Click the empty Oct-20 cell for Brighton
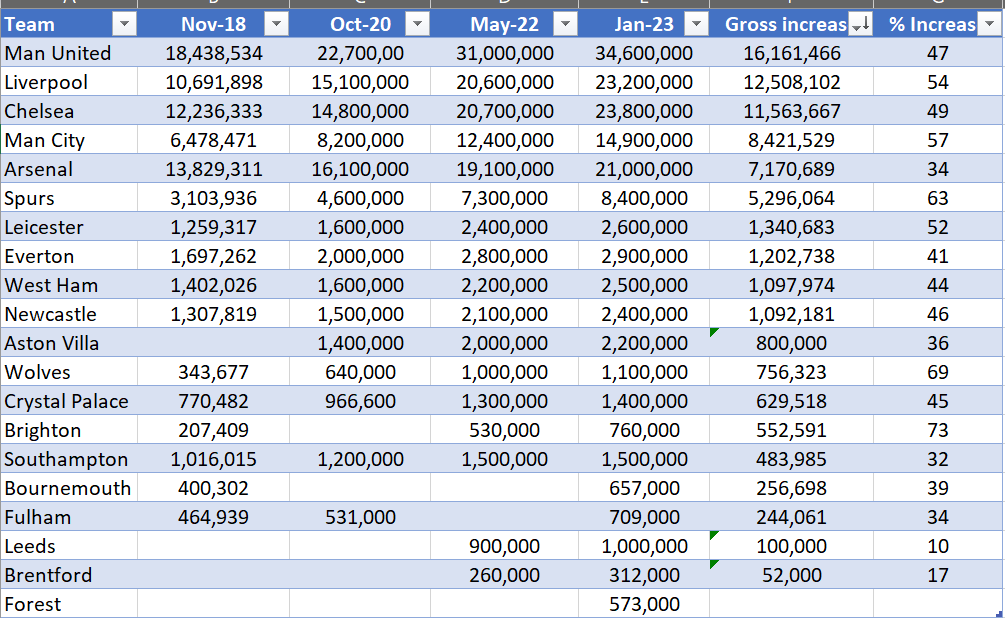 [360, 430]
